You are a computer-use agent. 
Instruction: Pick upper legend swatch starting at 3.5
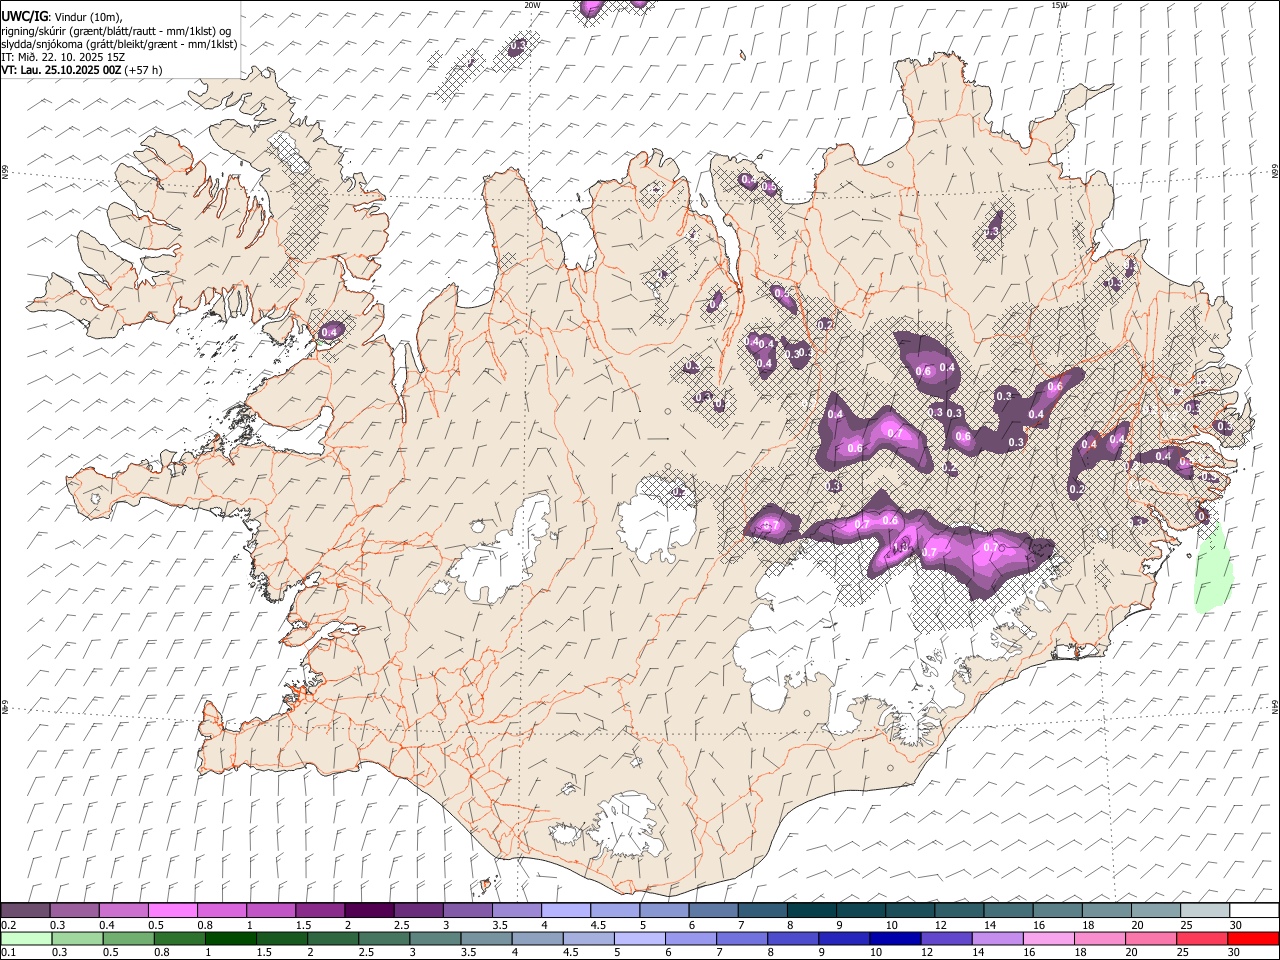(516, 911)
